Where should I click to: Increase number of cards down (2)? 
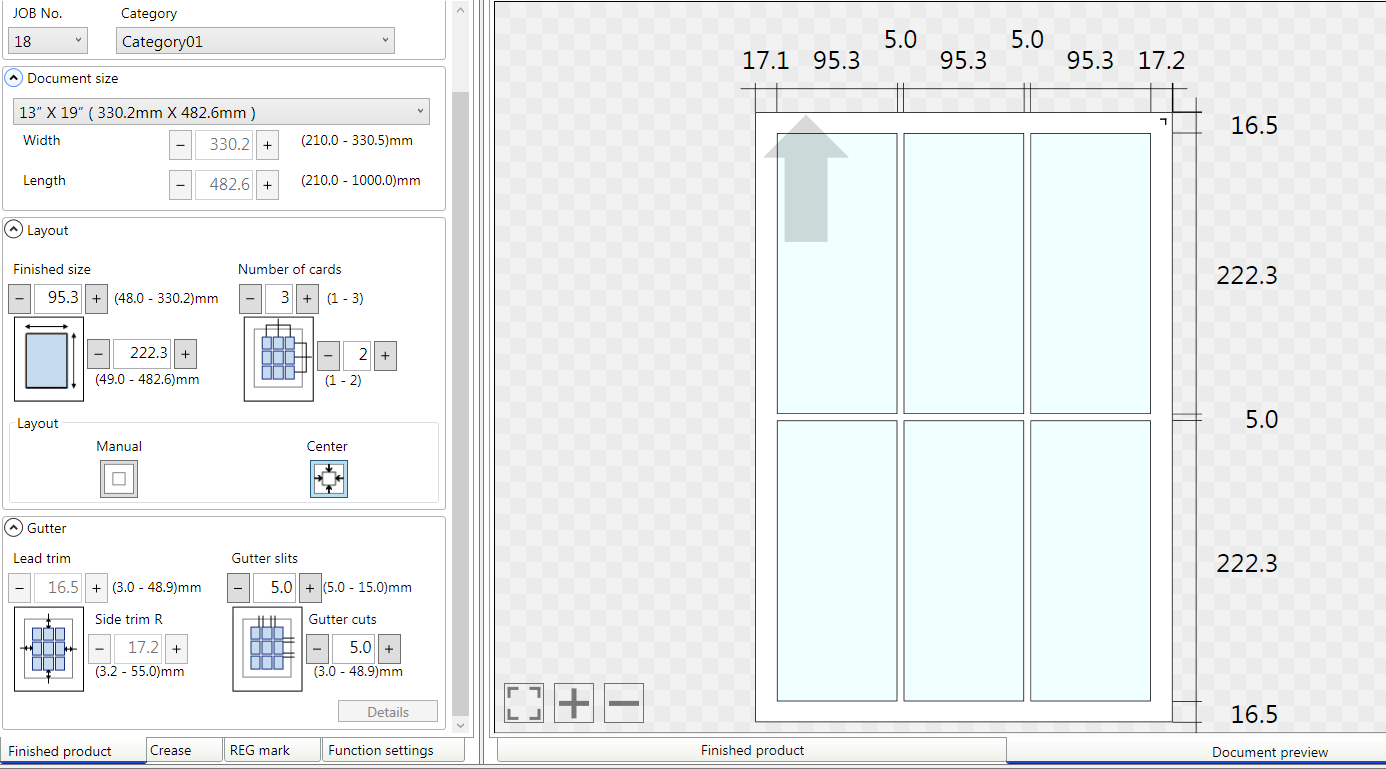(385, 355)
